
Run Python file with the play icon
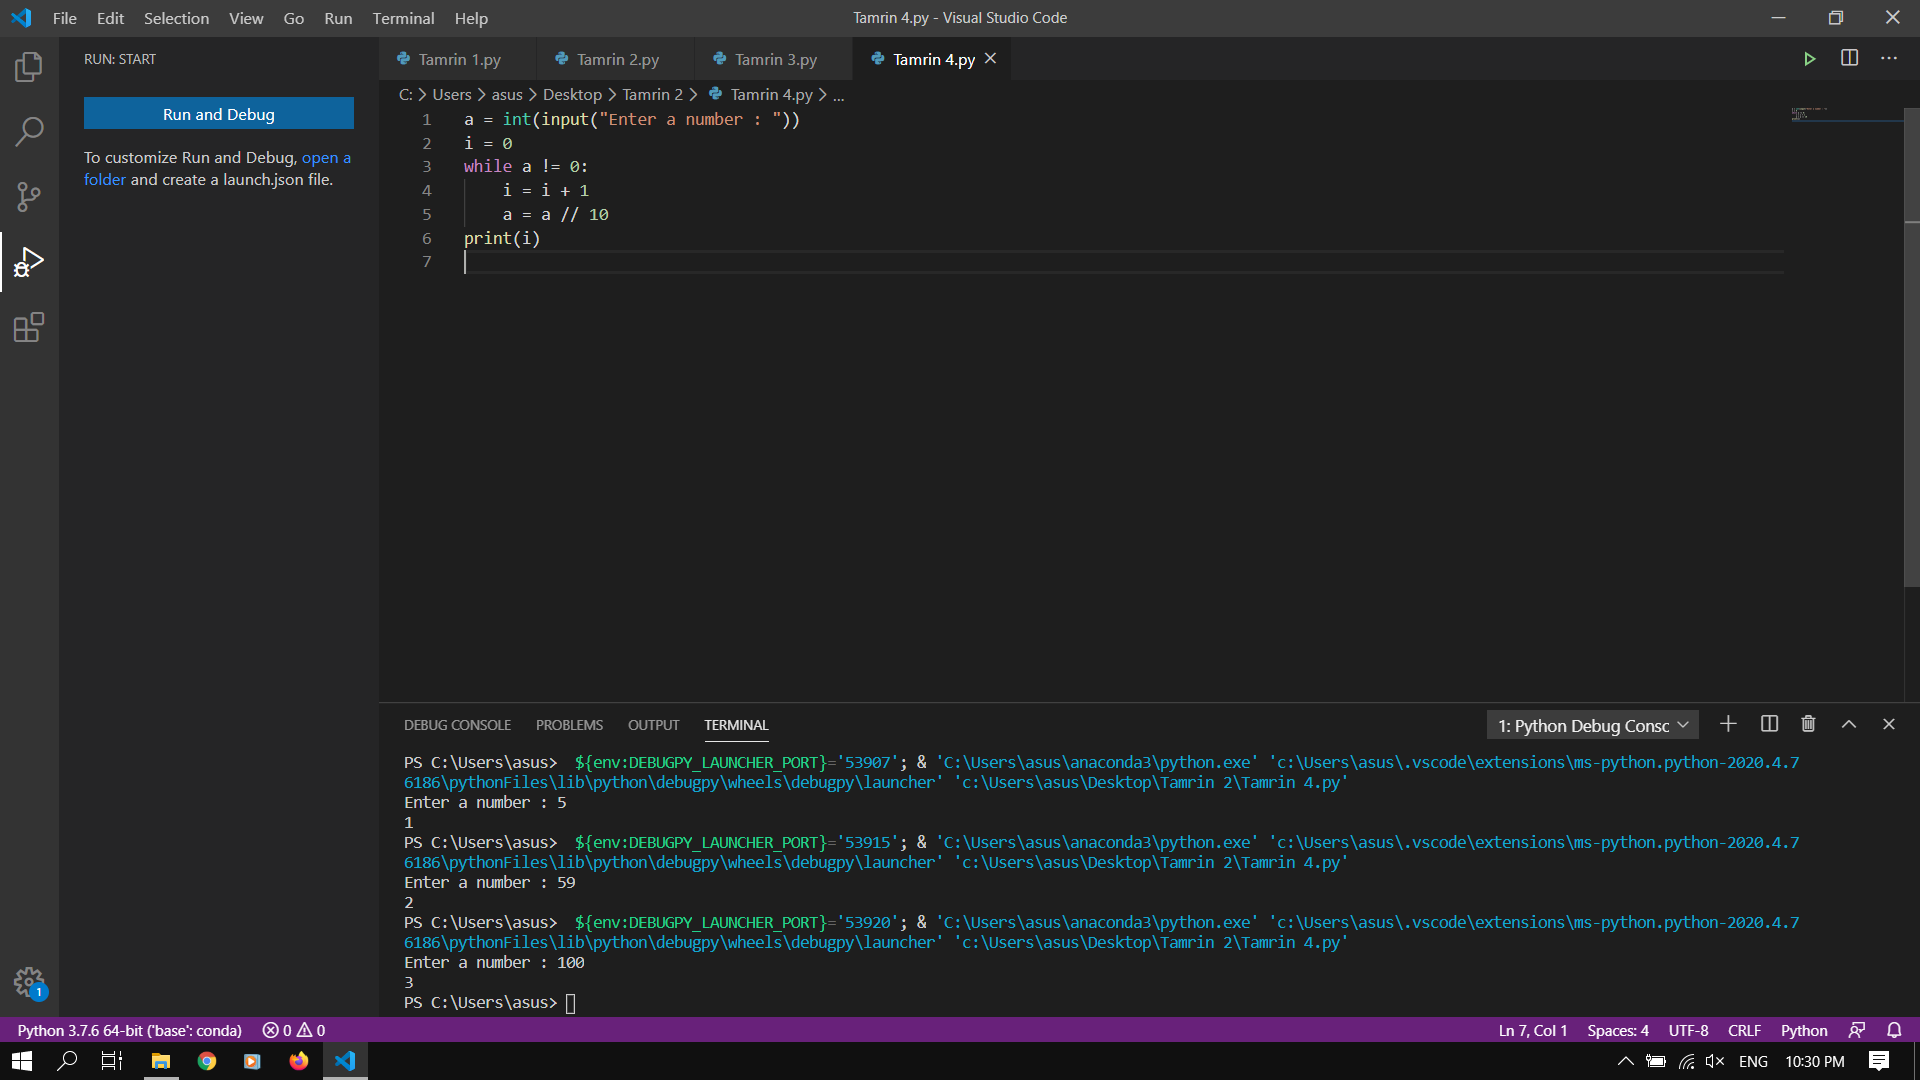[1809, 59]
